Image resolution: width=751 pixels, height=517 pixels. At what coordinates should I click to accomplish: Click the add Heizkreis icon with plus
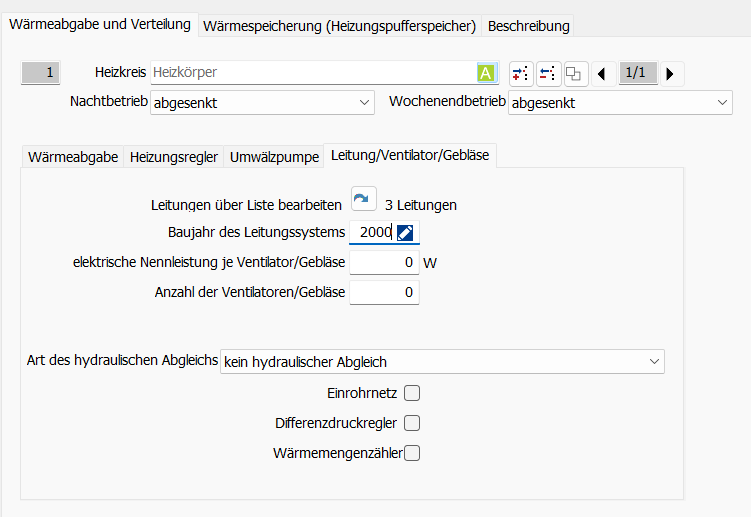(521, 73)
